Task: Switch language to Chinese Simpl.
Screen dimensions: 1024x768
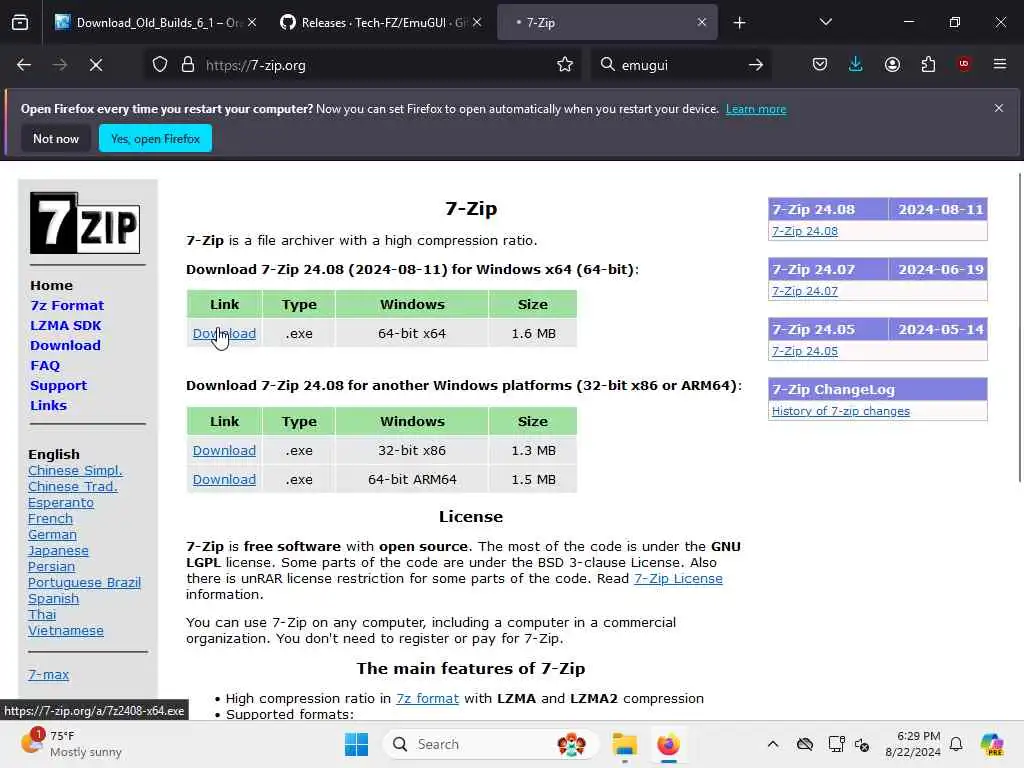Action: click(75, 471)
